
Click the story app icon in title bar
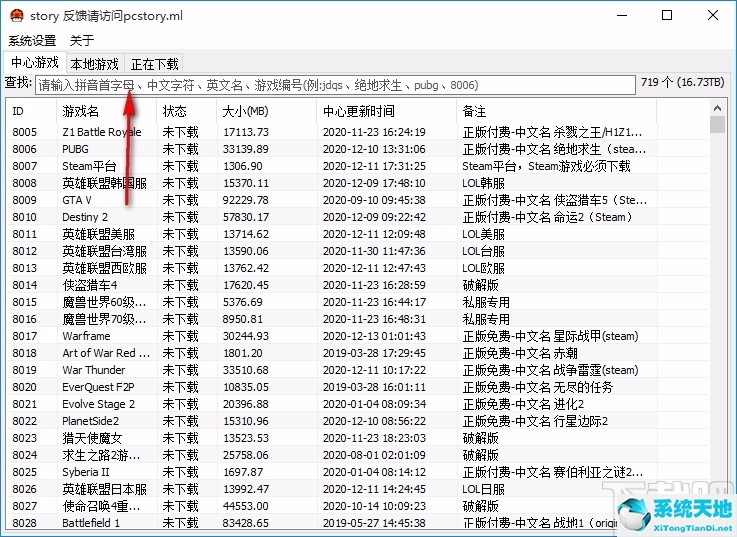pos(16,16)
